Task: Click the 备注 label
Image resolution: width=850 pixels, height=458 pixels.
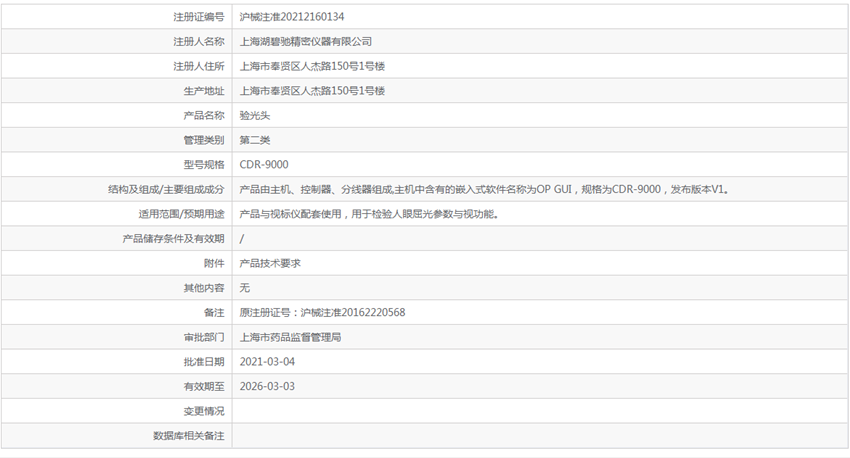Action: 214,313
